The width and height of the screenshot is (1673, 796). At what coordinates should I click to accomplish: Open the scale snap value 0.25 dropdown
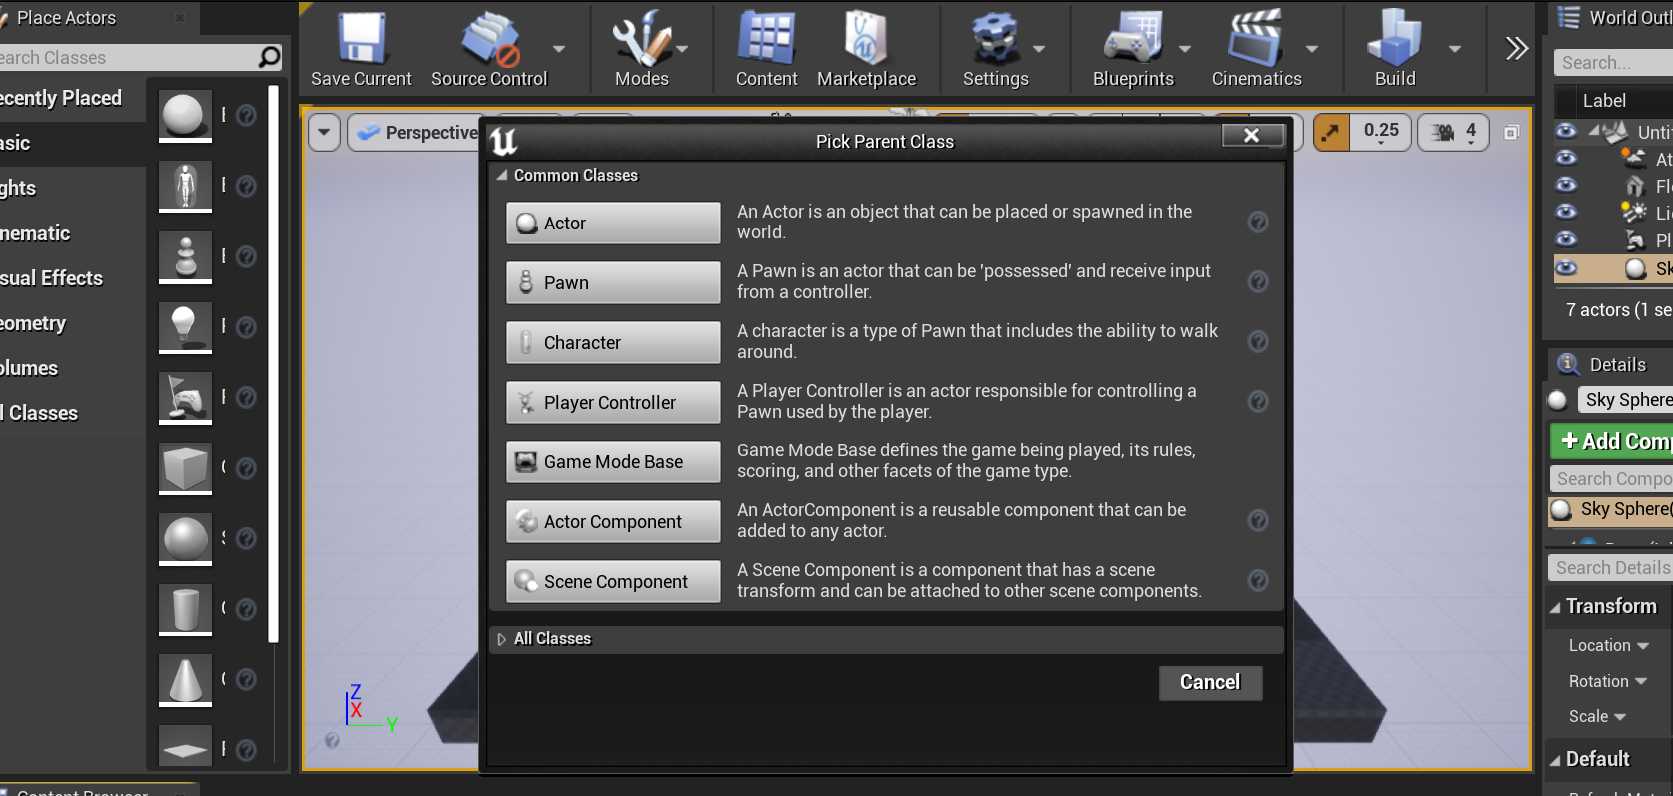click(x=1381, y=132)
